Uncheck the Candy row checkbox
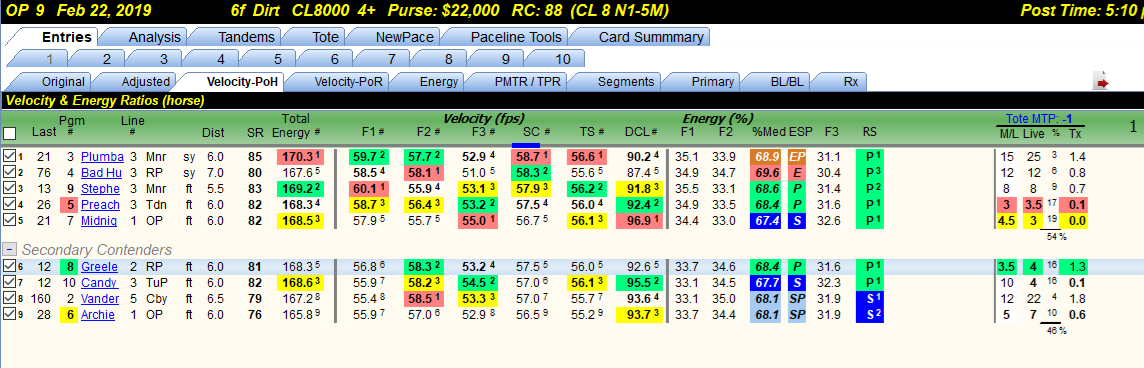This screenshot has height=368, width=1144. coord(9,282)
